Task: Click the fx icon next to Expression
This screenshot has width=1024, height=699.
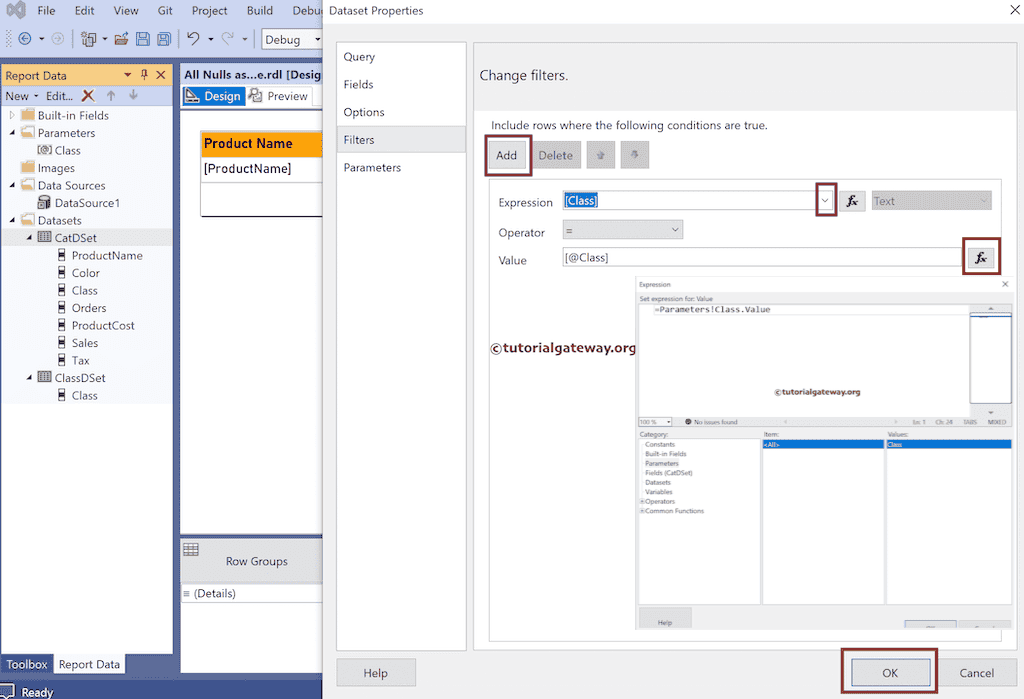Action: coord(852,200)
